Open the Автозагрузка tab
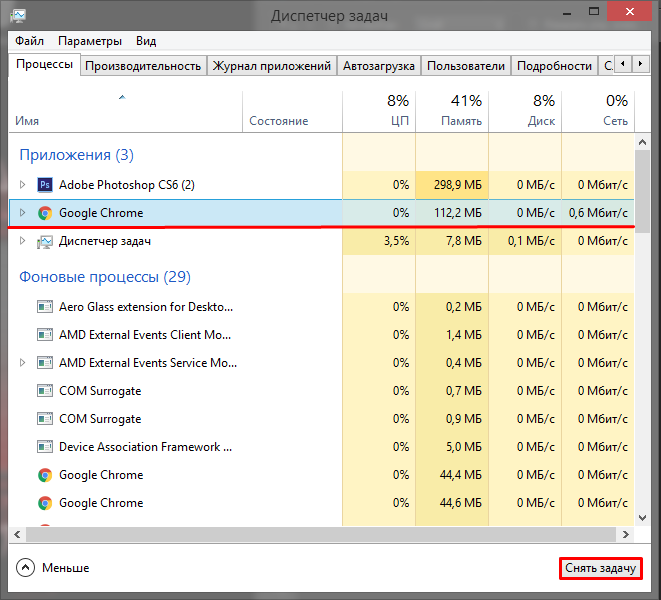This screenshot has width=661, height=600. [x=378, y=66]
